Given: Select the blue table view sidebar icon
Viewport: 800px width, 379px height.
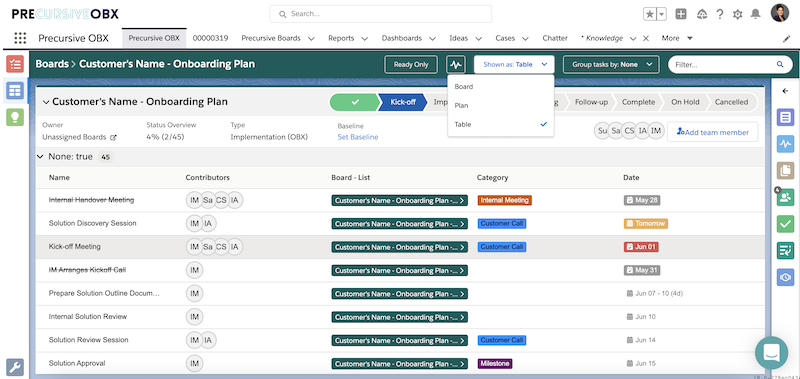Looking at the screenshot, I should (15, 91).
